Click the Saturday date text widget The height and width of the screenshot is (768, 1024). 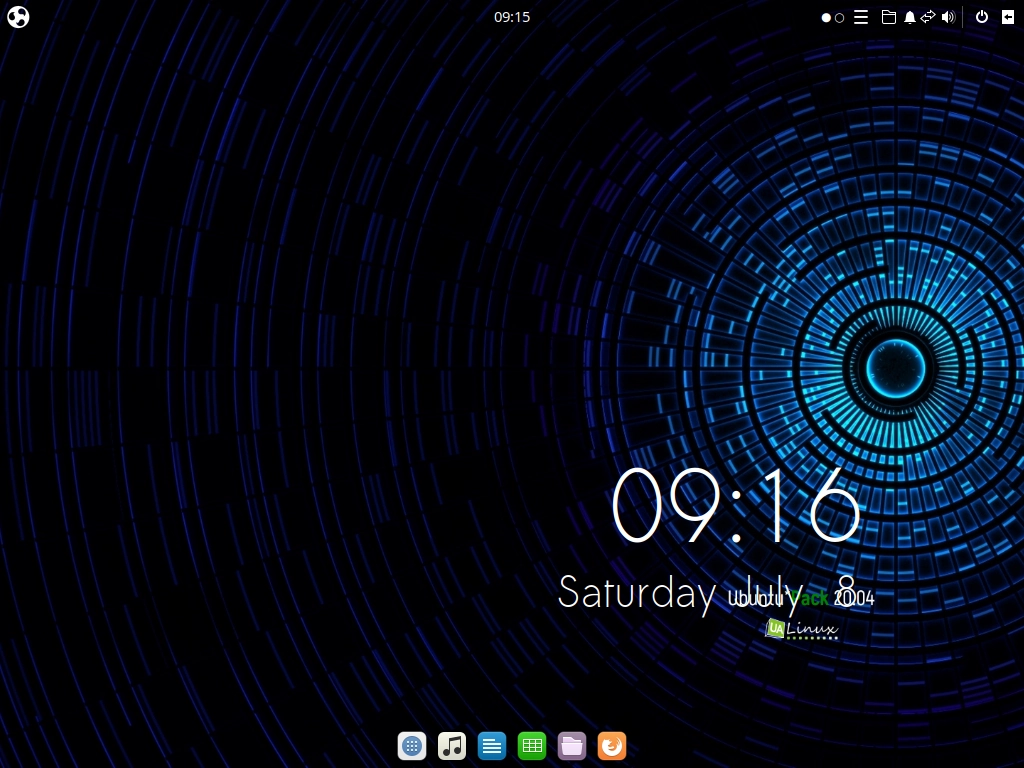(707, 594)
